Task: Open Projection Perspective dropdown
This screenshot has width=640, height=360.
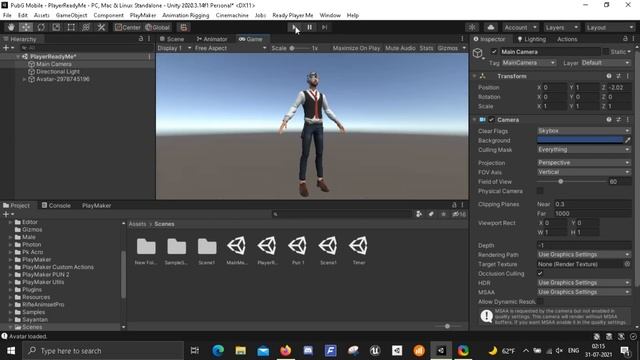Action: pyautogui.click(x=584, y=162)
